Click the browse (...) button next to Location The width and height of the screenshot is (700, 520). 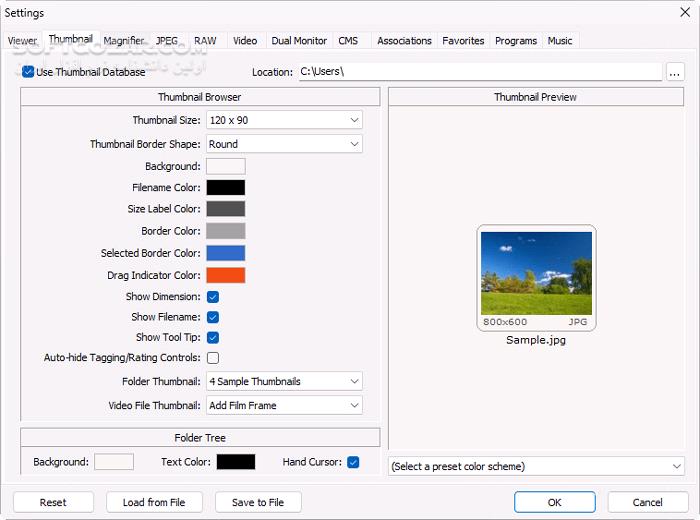coord(675,72)
